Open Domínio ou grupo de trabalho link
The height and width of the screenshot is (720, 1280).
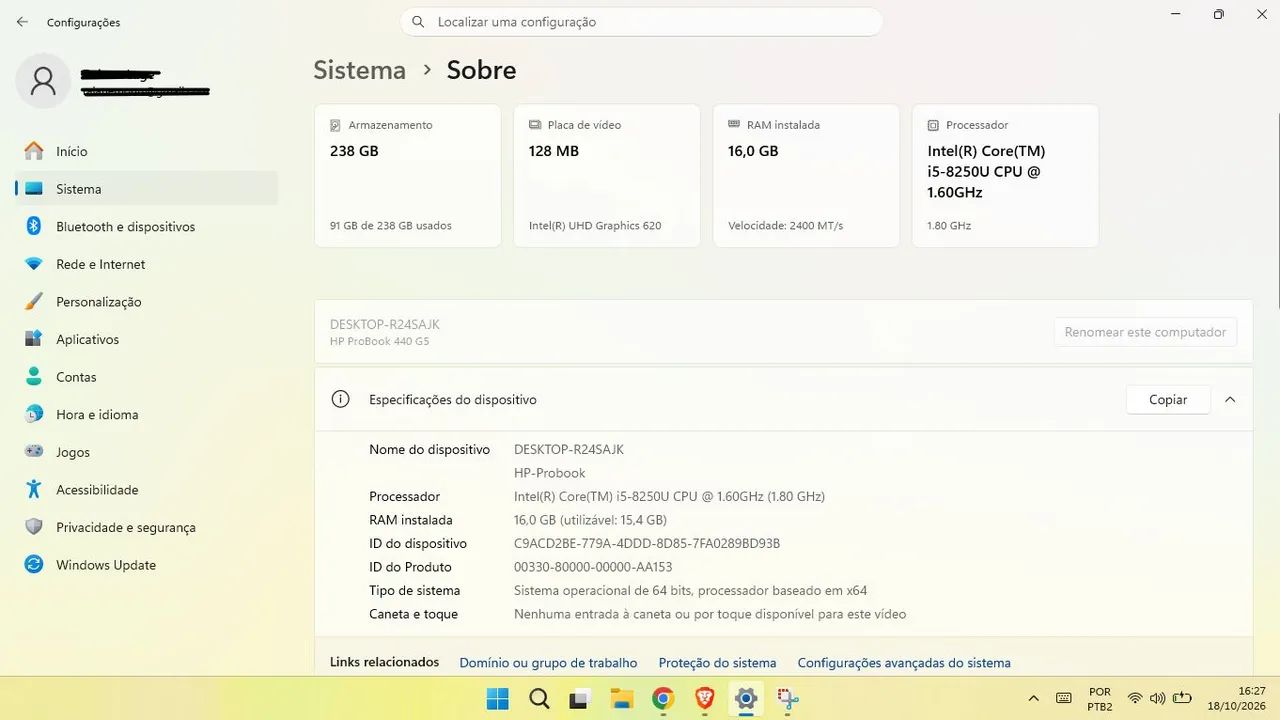(x=548, y=662)
